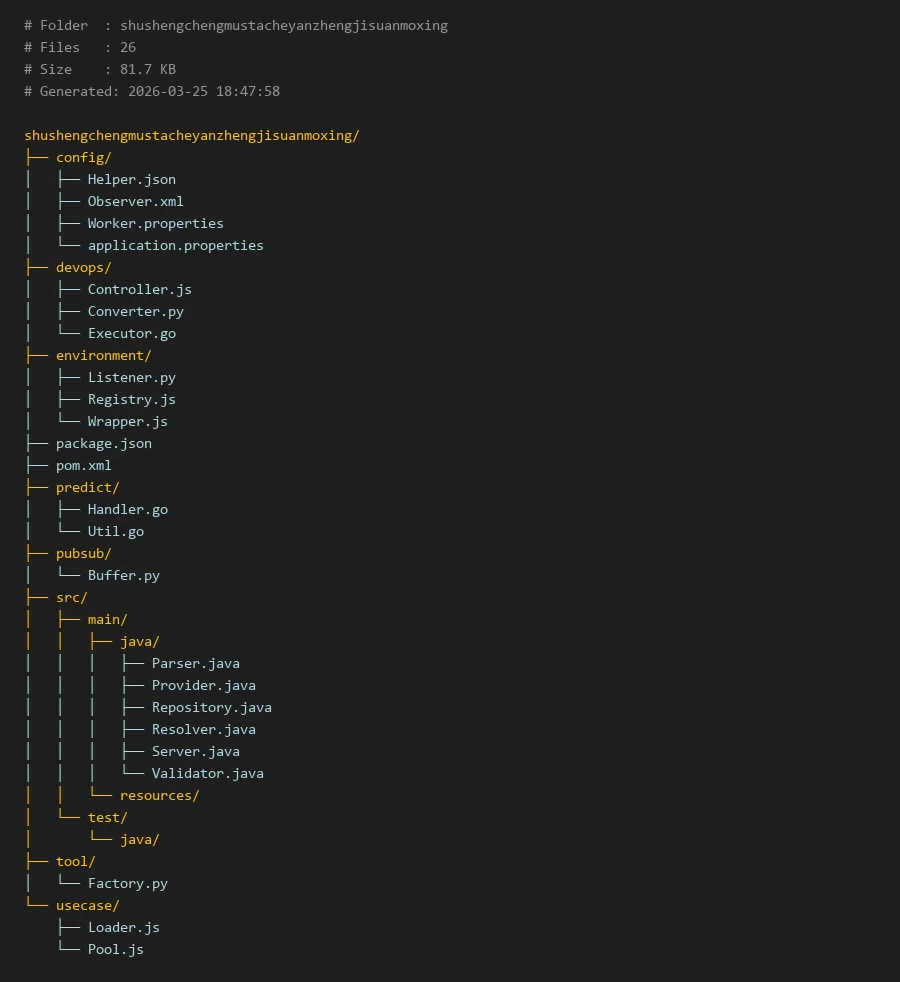Open Controller.js in devops

point(139,289)
